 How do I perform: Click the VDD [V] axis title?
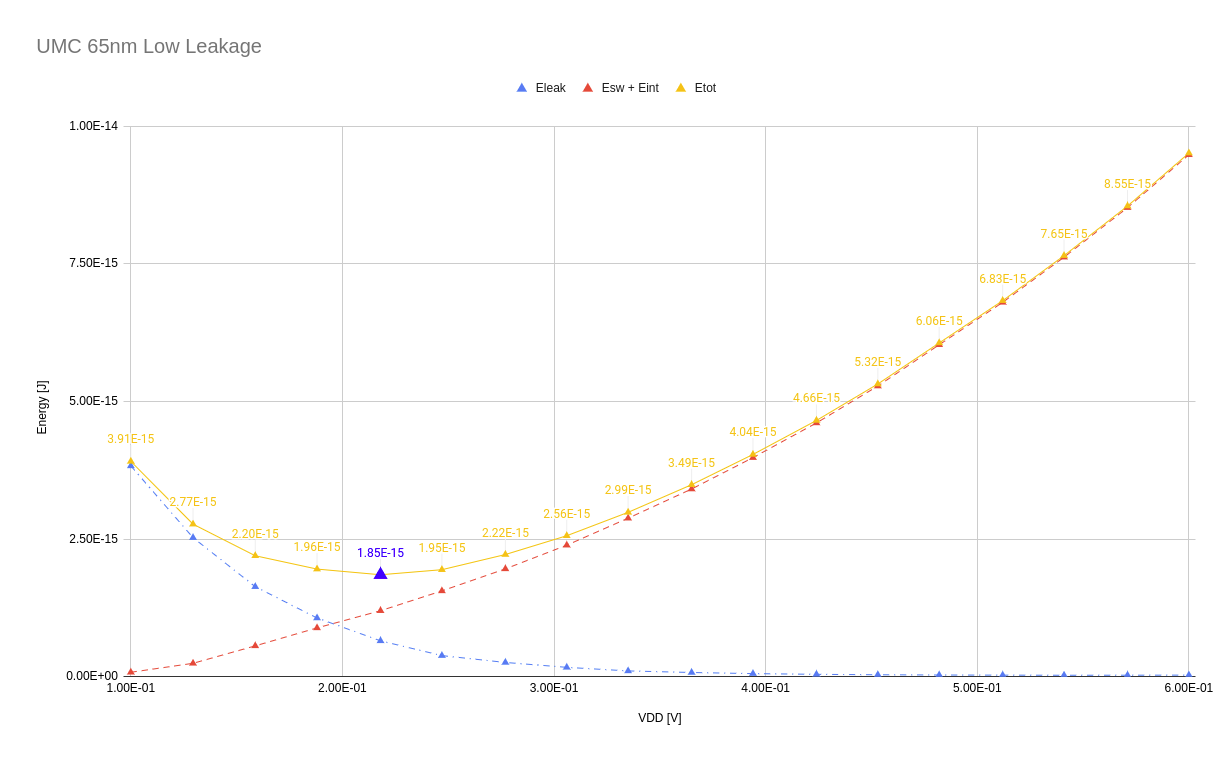point(660,718)
